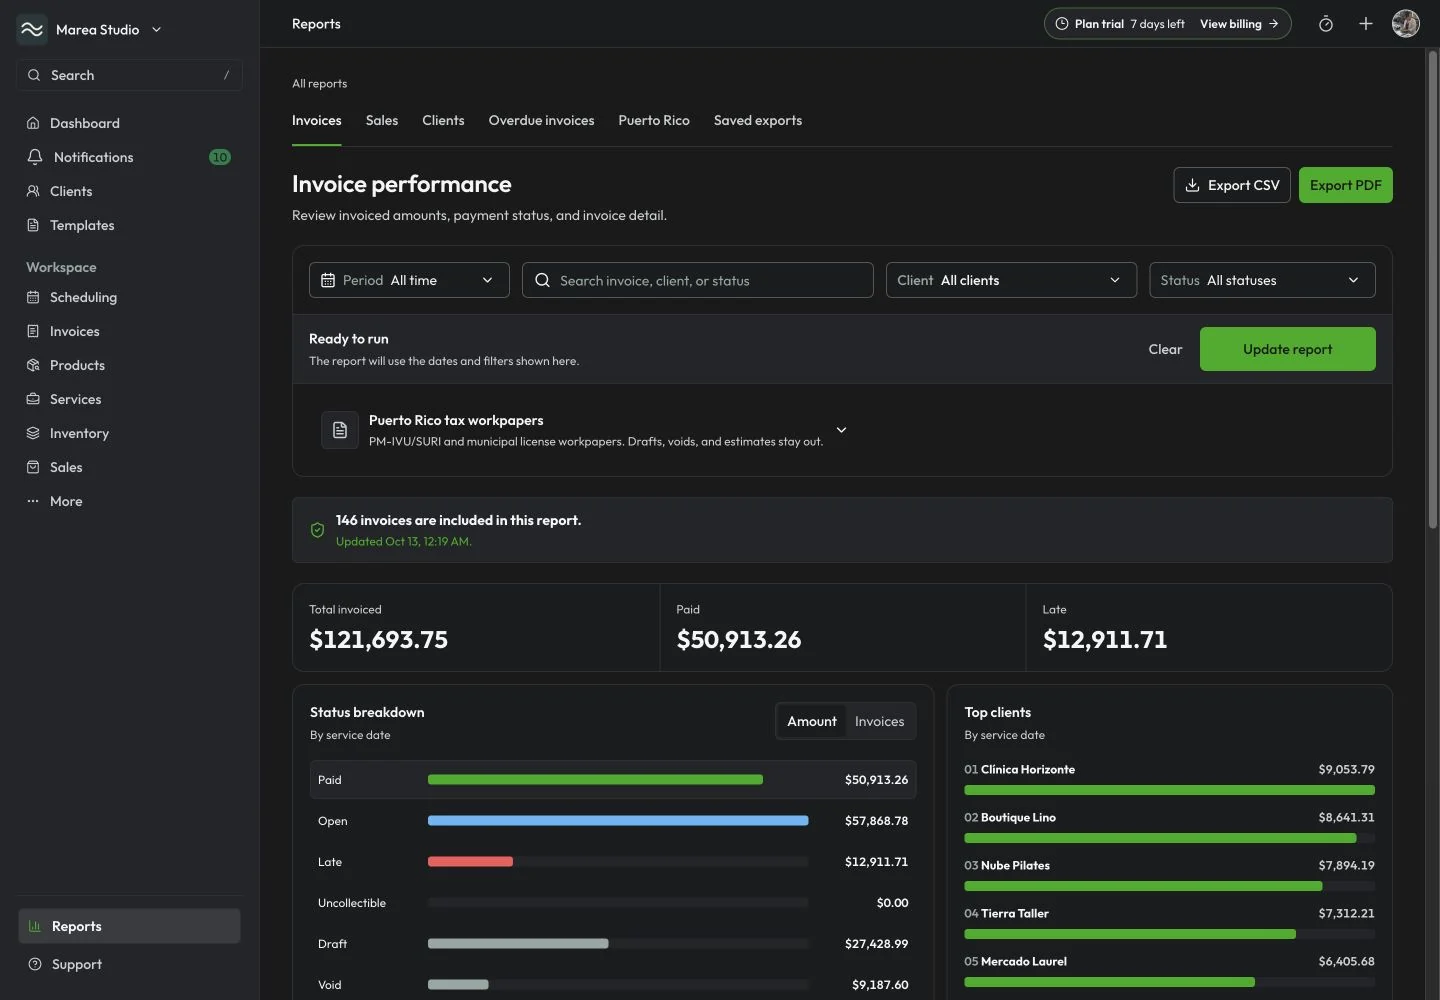Click the sidebar Search field
This screenshot has width=1440, height=1000.
(130, 75)
